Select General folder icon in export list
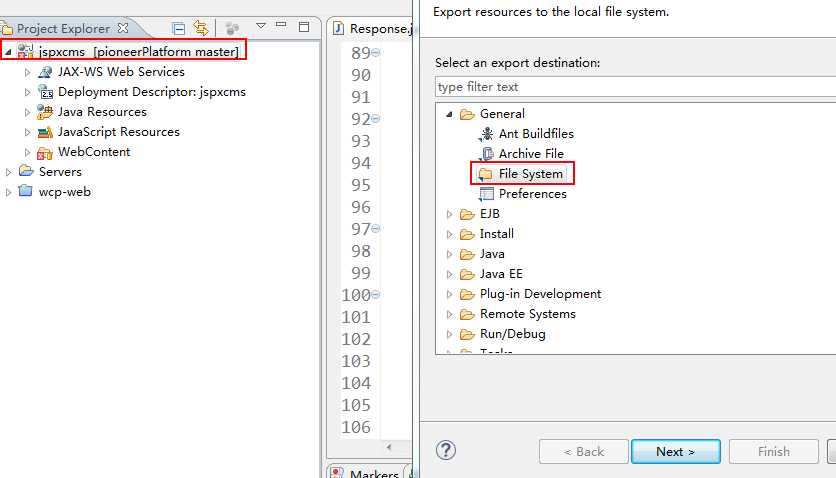Image resolution: width=836 pixels, height=478 pixels. pyautogui.click(x=467, y=114)
